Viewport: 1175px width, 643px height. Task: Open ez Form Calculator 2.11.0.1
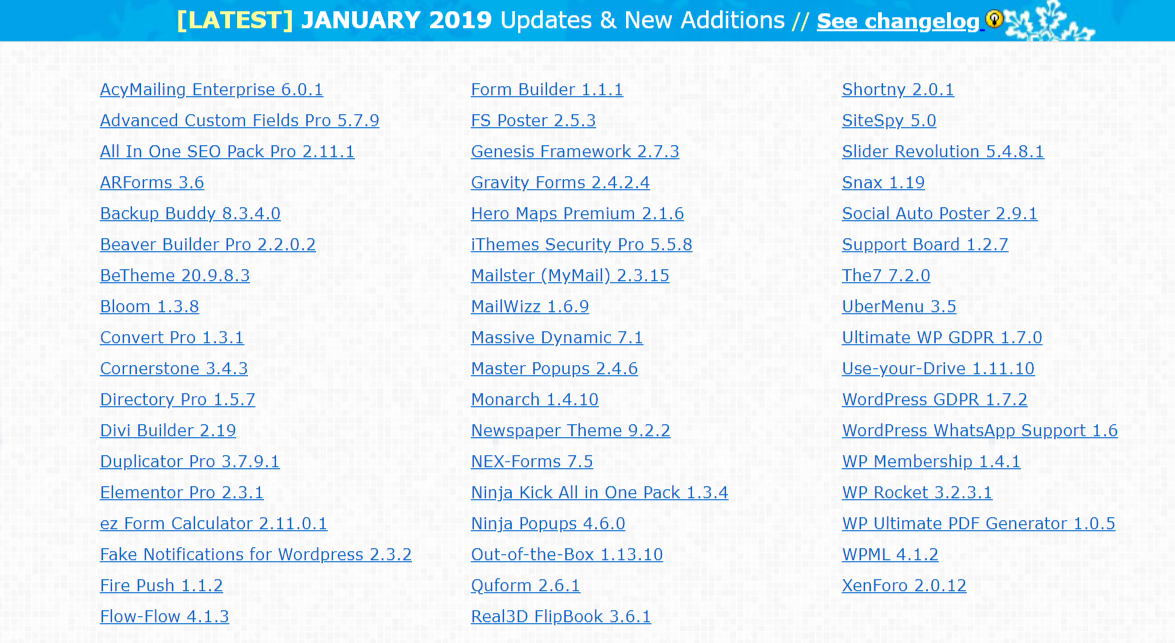214,523
